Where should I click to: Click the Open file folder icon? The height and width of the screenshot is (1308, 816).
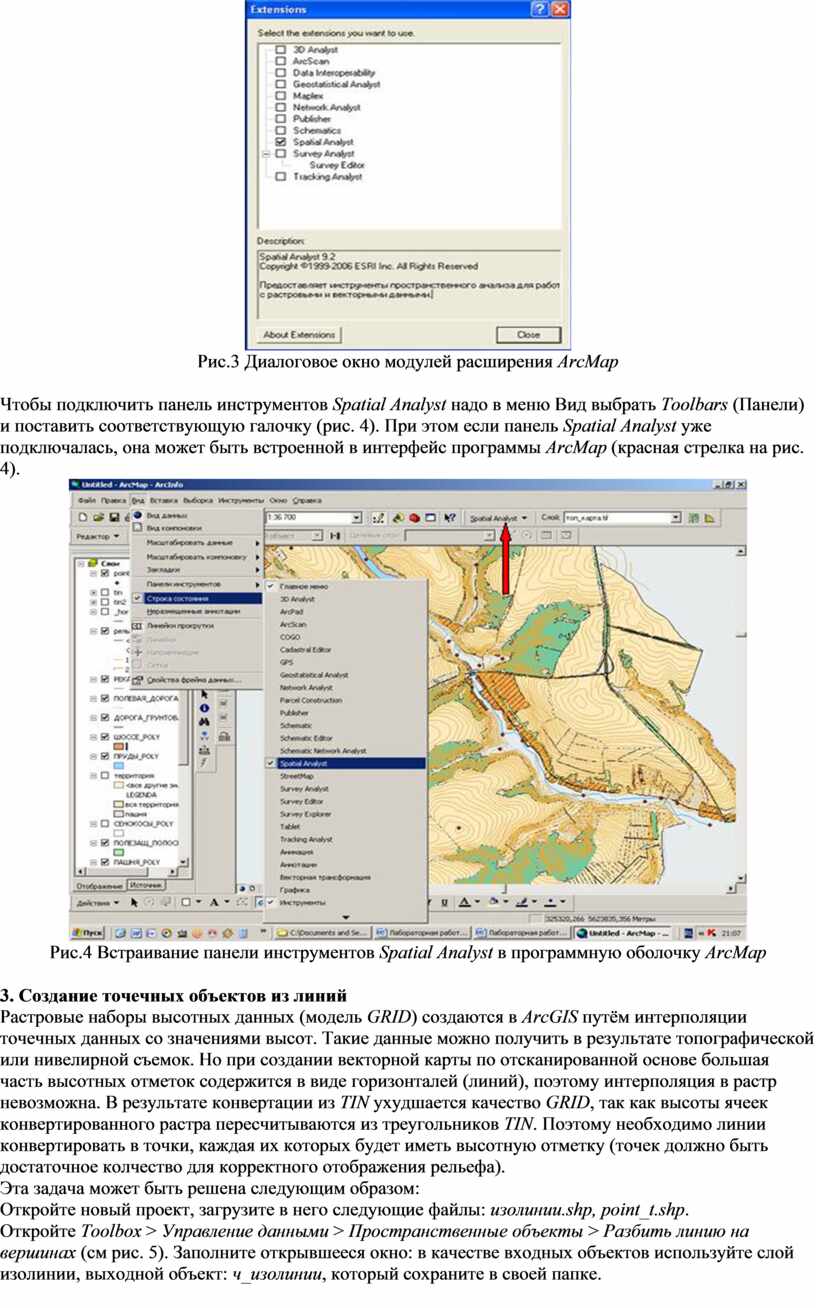pyautogui.click(x=98, y=518)
